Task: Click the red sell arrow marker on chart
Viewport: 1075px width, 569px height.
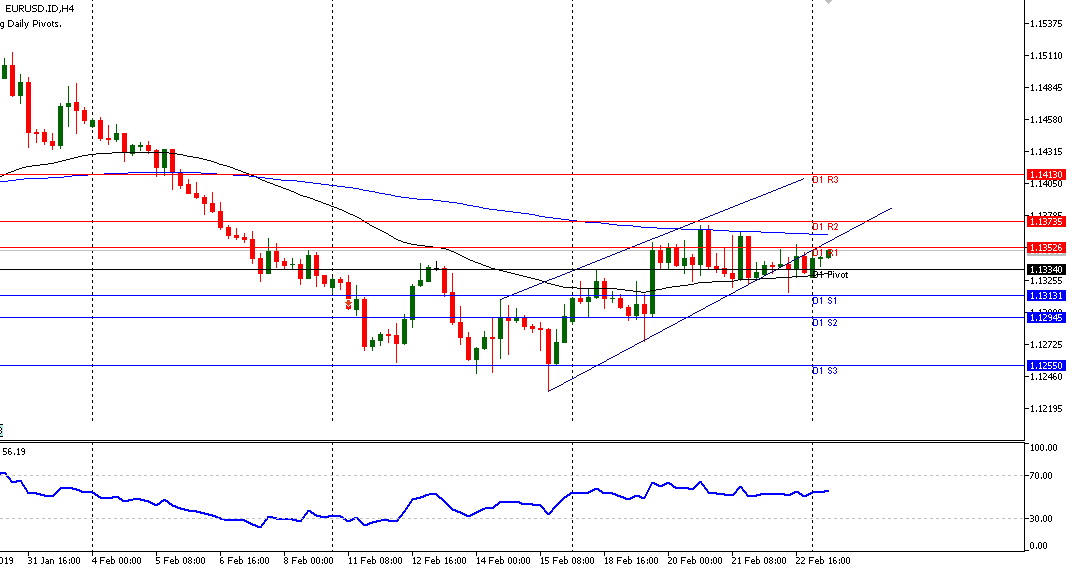Action: click(348, 304)
